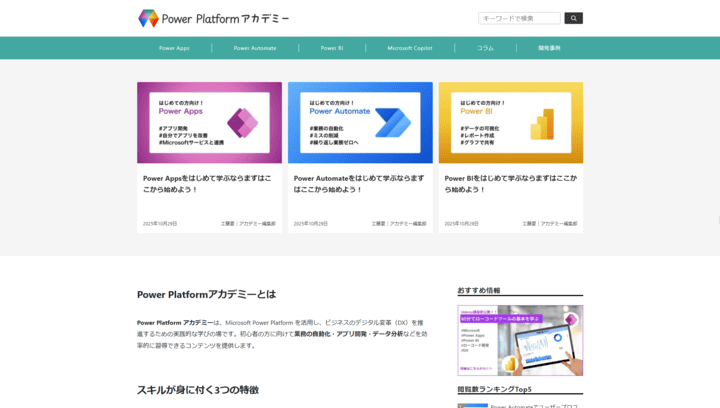Click the 'スキルが身に付く3つの特徴' heading
Screen dimensions: 720x408
(x=198, y=390)
